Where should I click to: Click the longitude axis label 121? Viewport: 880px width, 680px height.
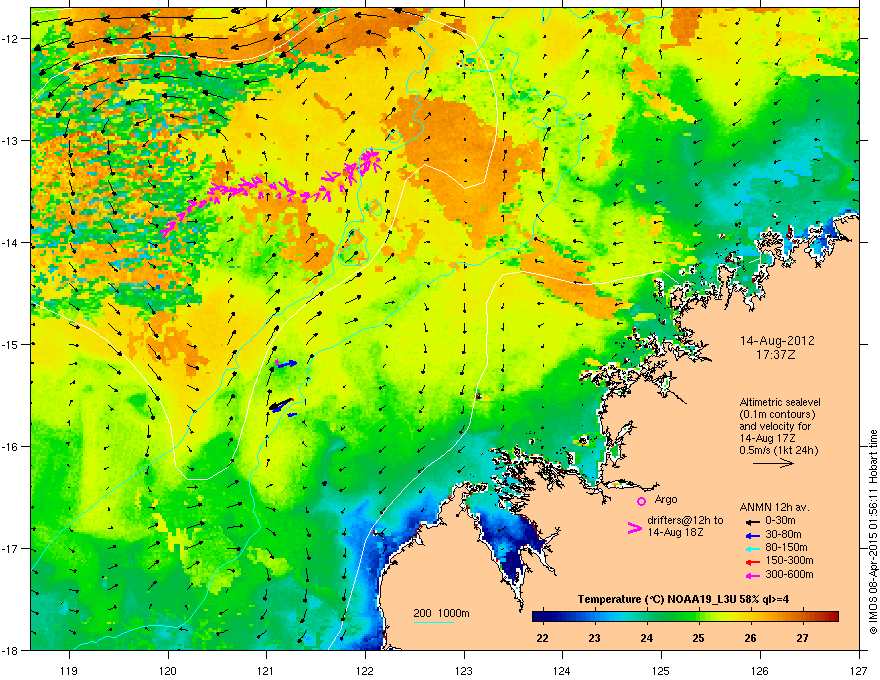(x=266, y=670)
